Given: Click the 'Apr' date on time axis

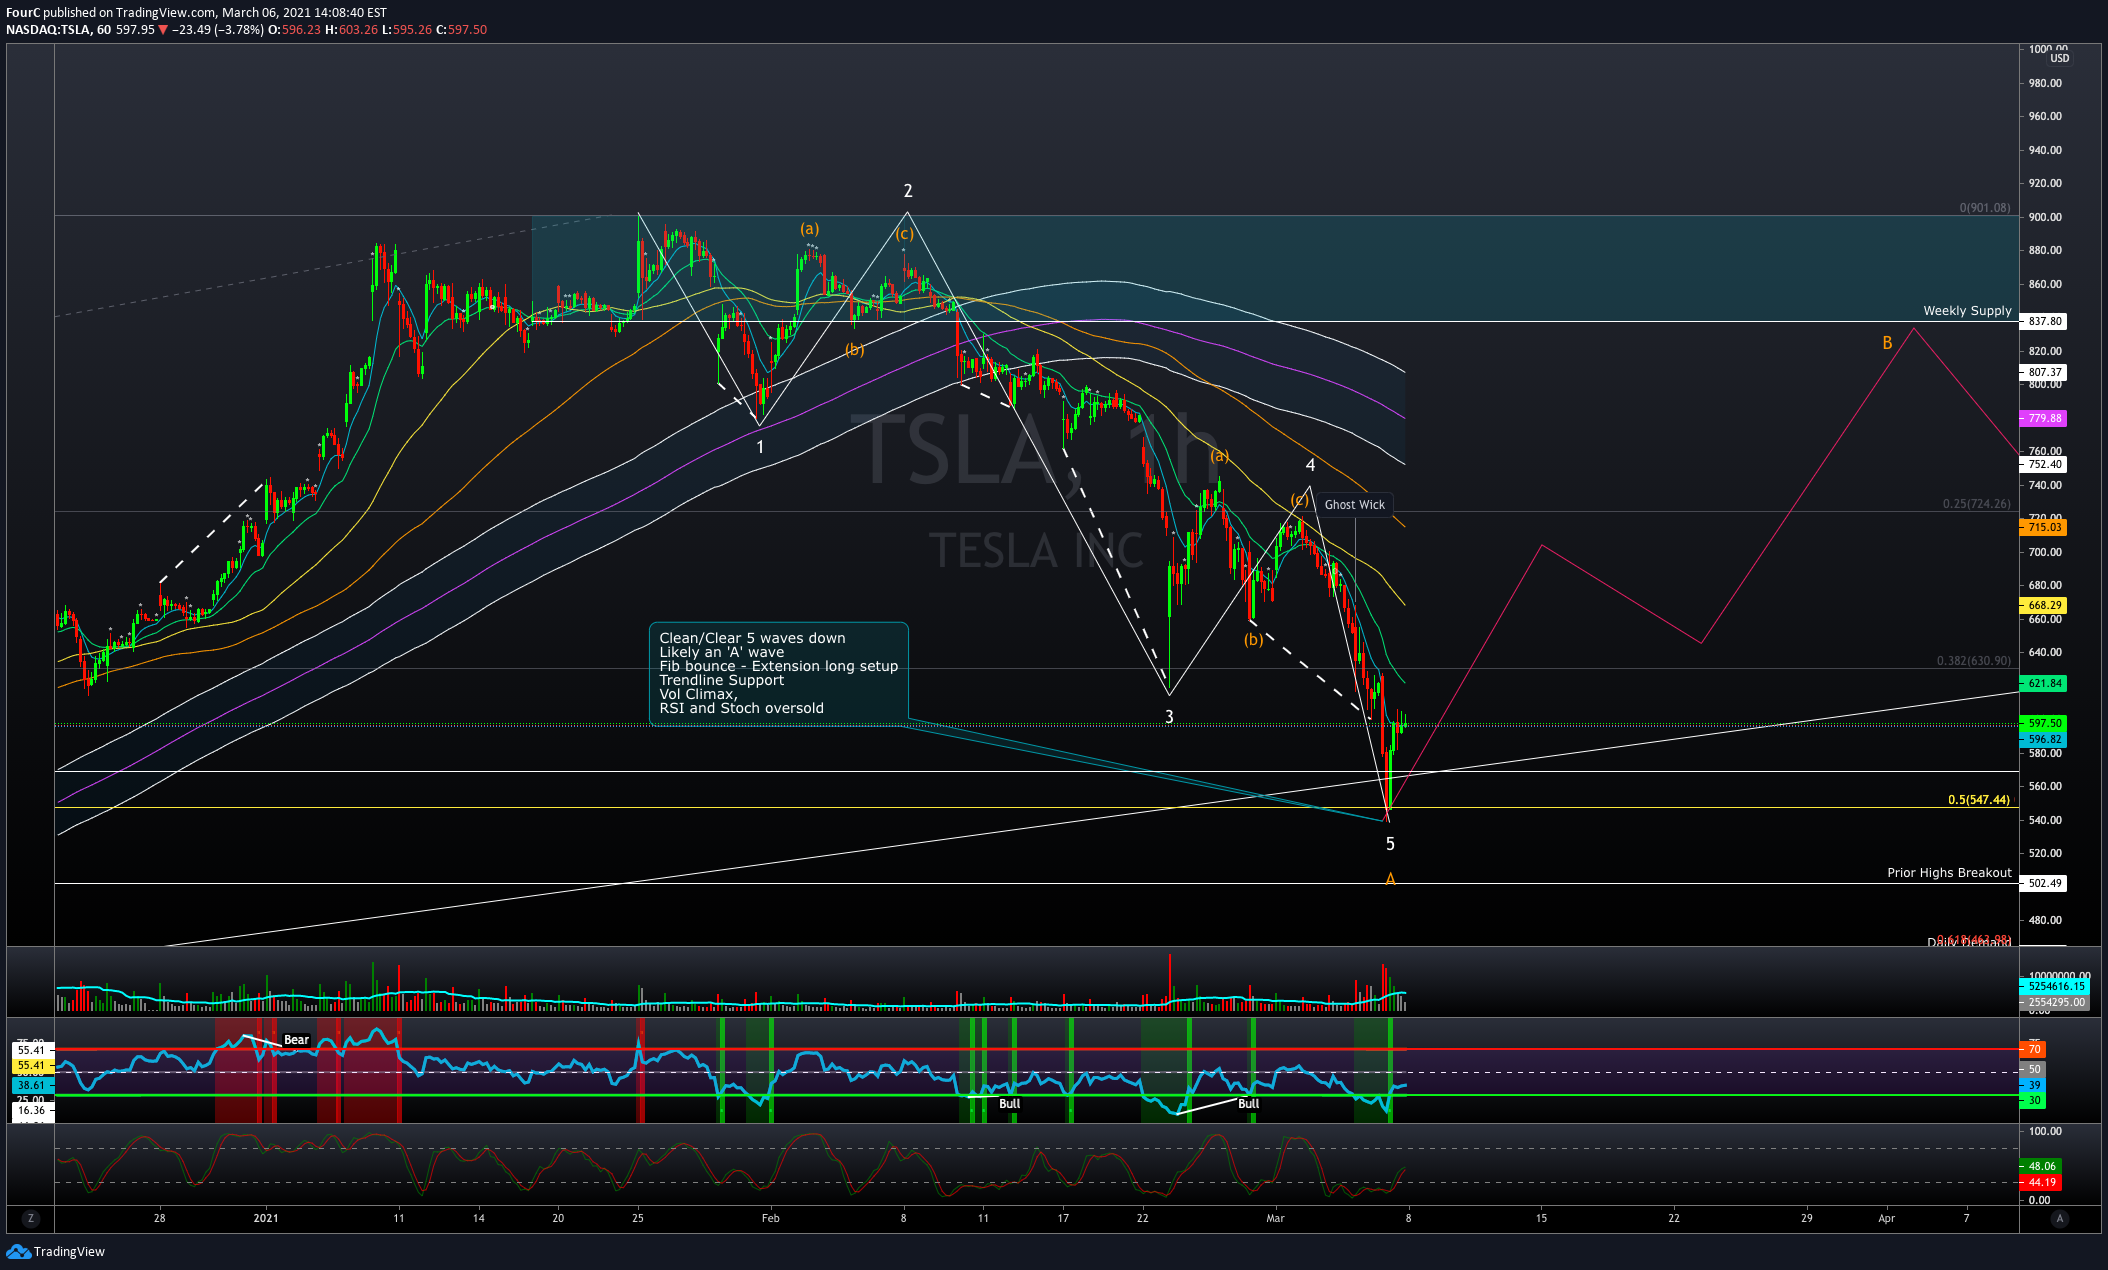Looking at the screenshot, I should point(1886,1218).
